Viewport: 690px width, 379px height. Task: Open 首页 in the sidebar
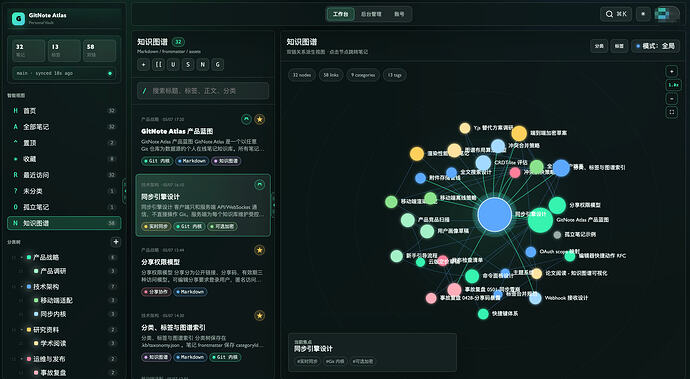coord(64,111)
